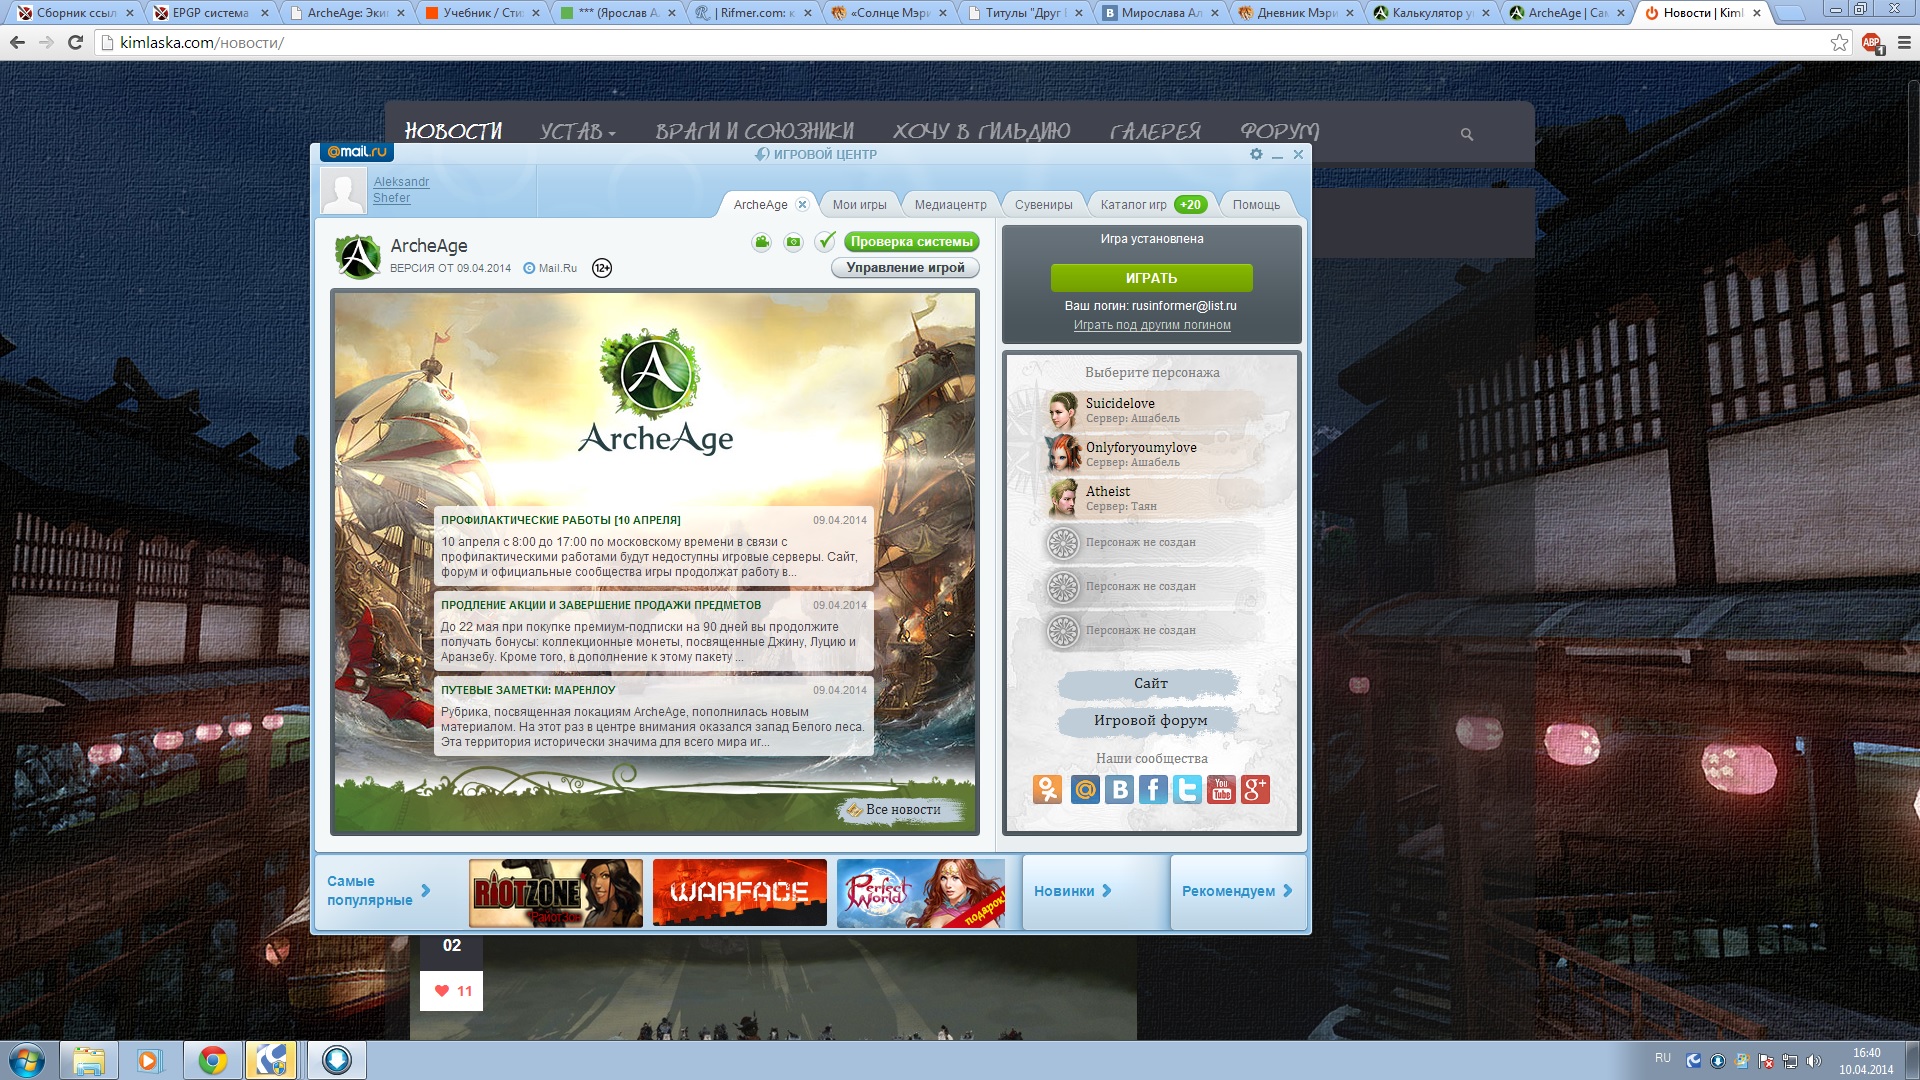Open ВРАГИ И СОЮЗНИКИ menu item
1920x1080 pixels.
[755, 131]
